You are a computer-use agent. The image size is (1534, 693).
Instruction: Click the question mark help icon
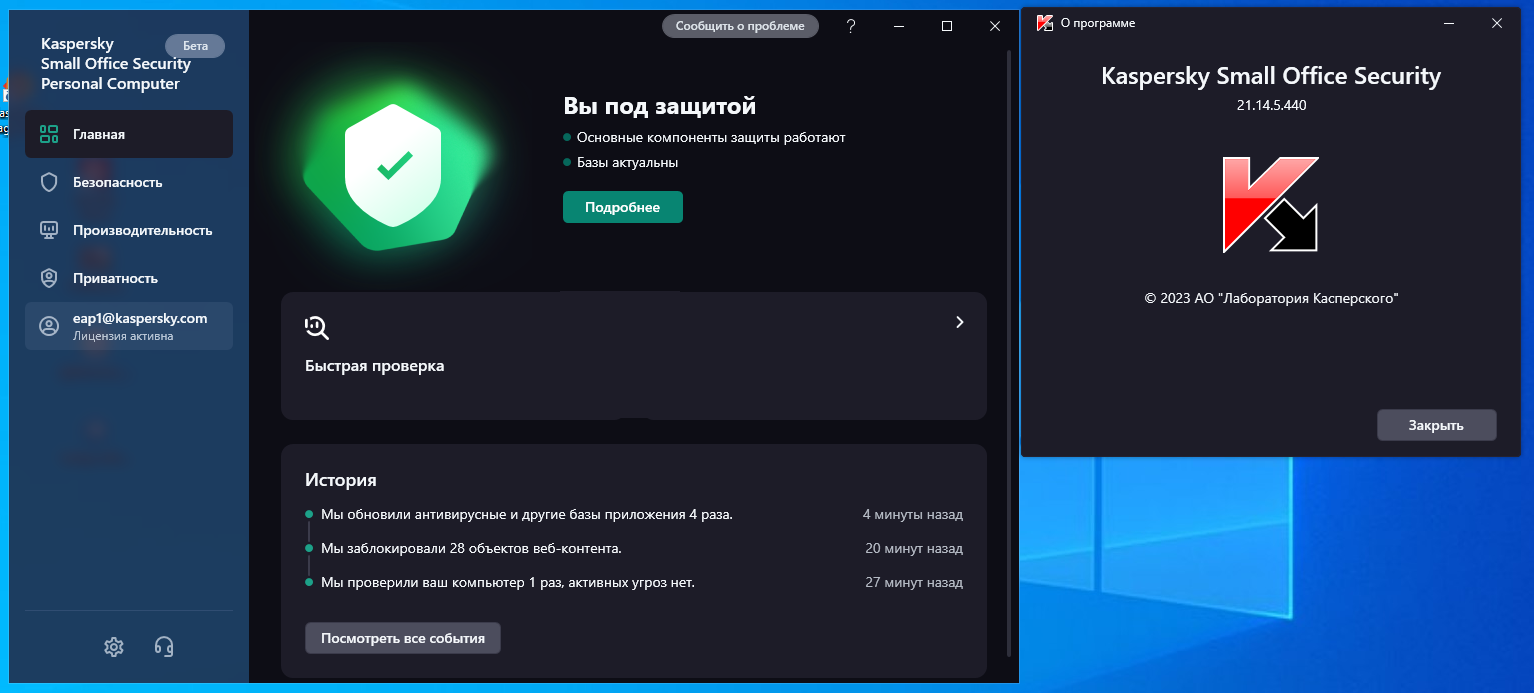851,26
